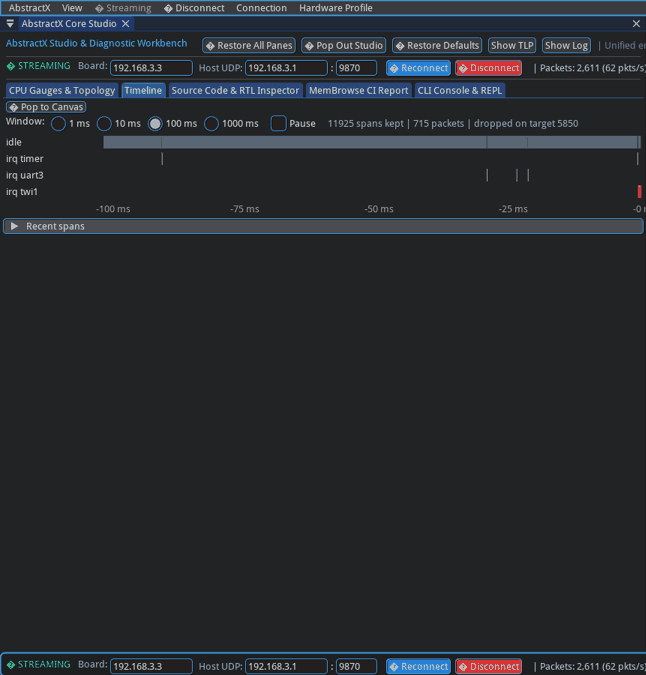The height and width of the screenshot is (675, 646).
Task: Switch to CPU Gauges & Topology tab
Action: click(62, 90)
